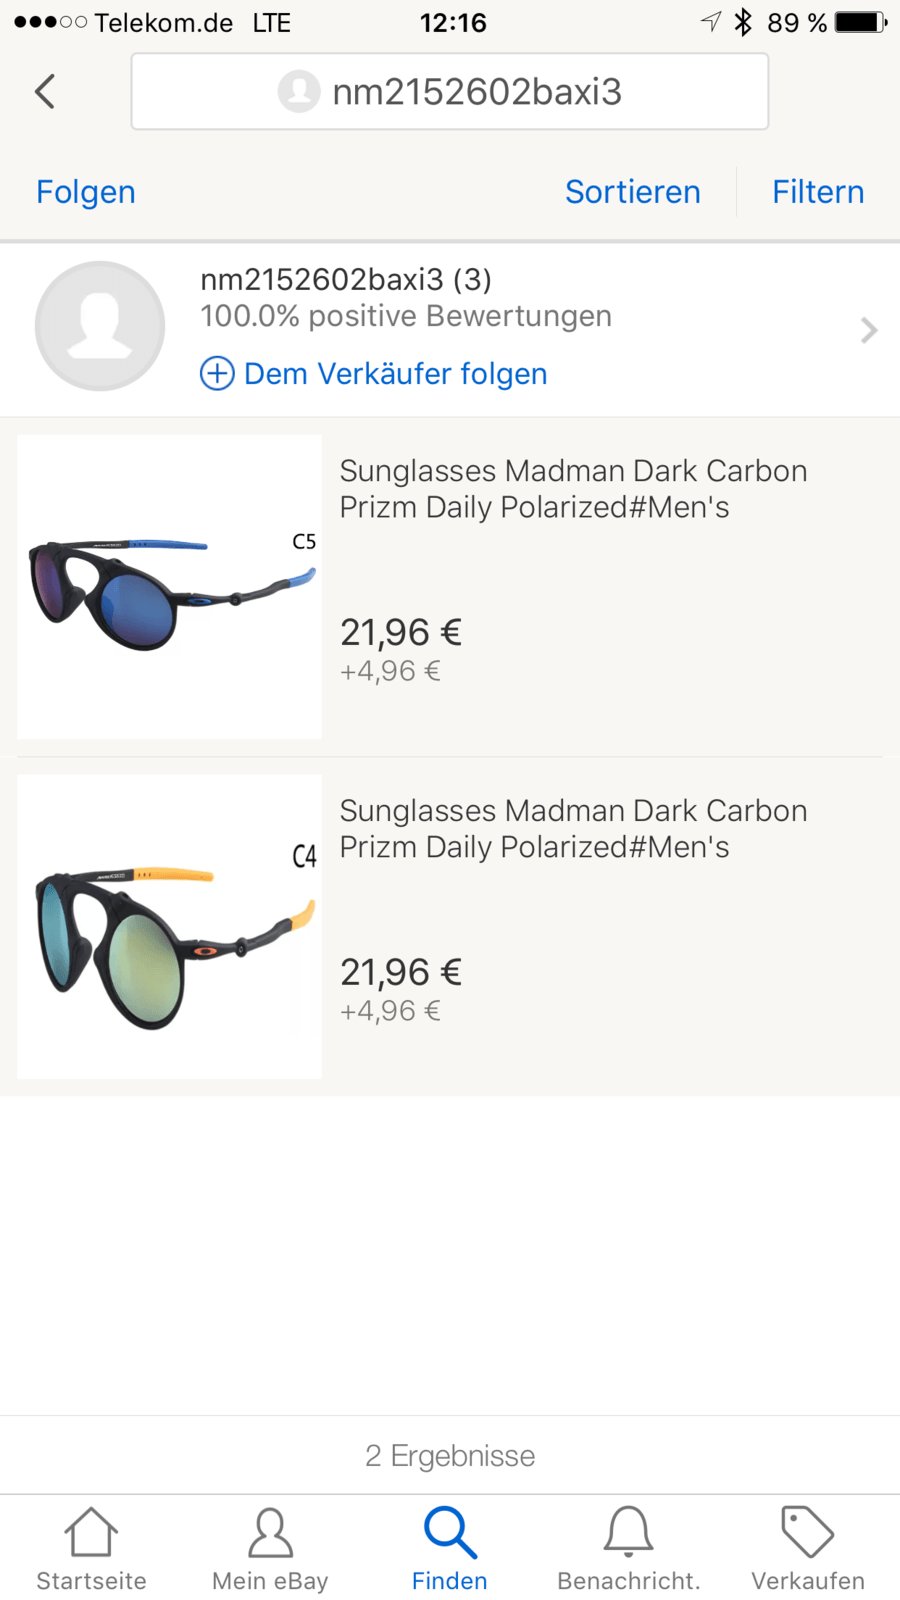The image size is (900, 1600).
Task: Tap the plus circle follow icon
Action: pyautogui.click(x=217, y=374)
